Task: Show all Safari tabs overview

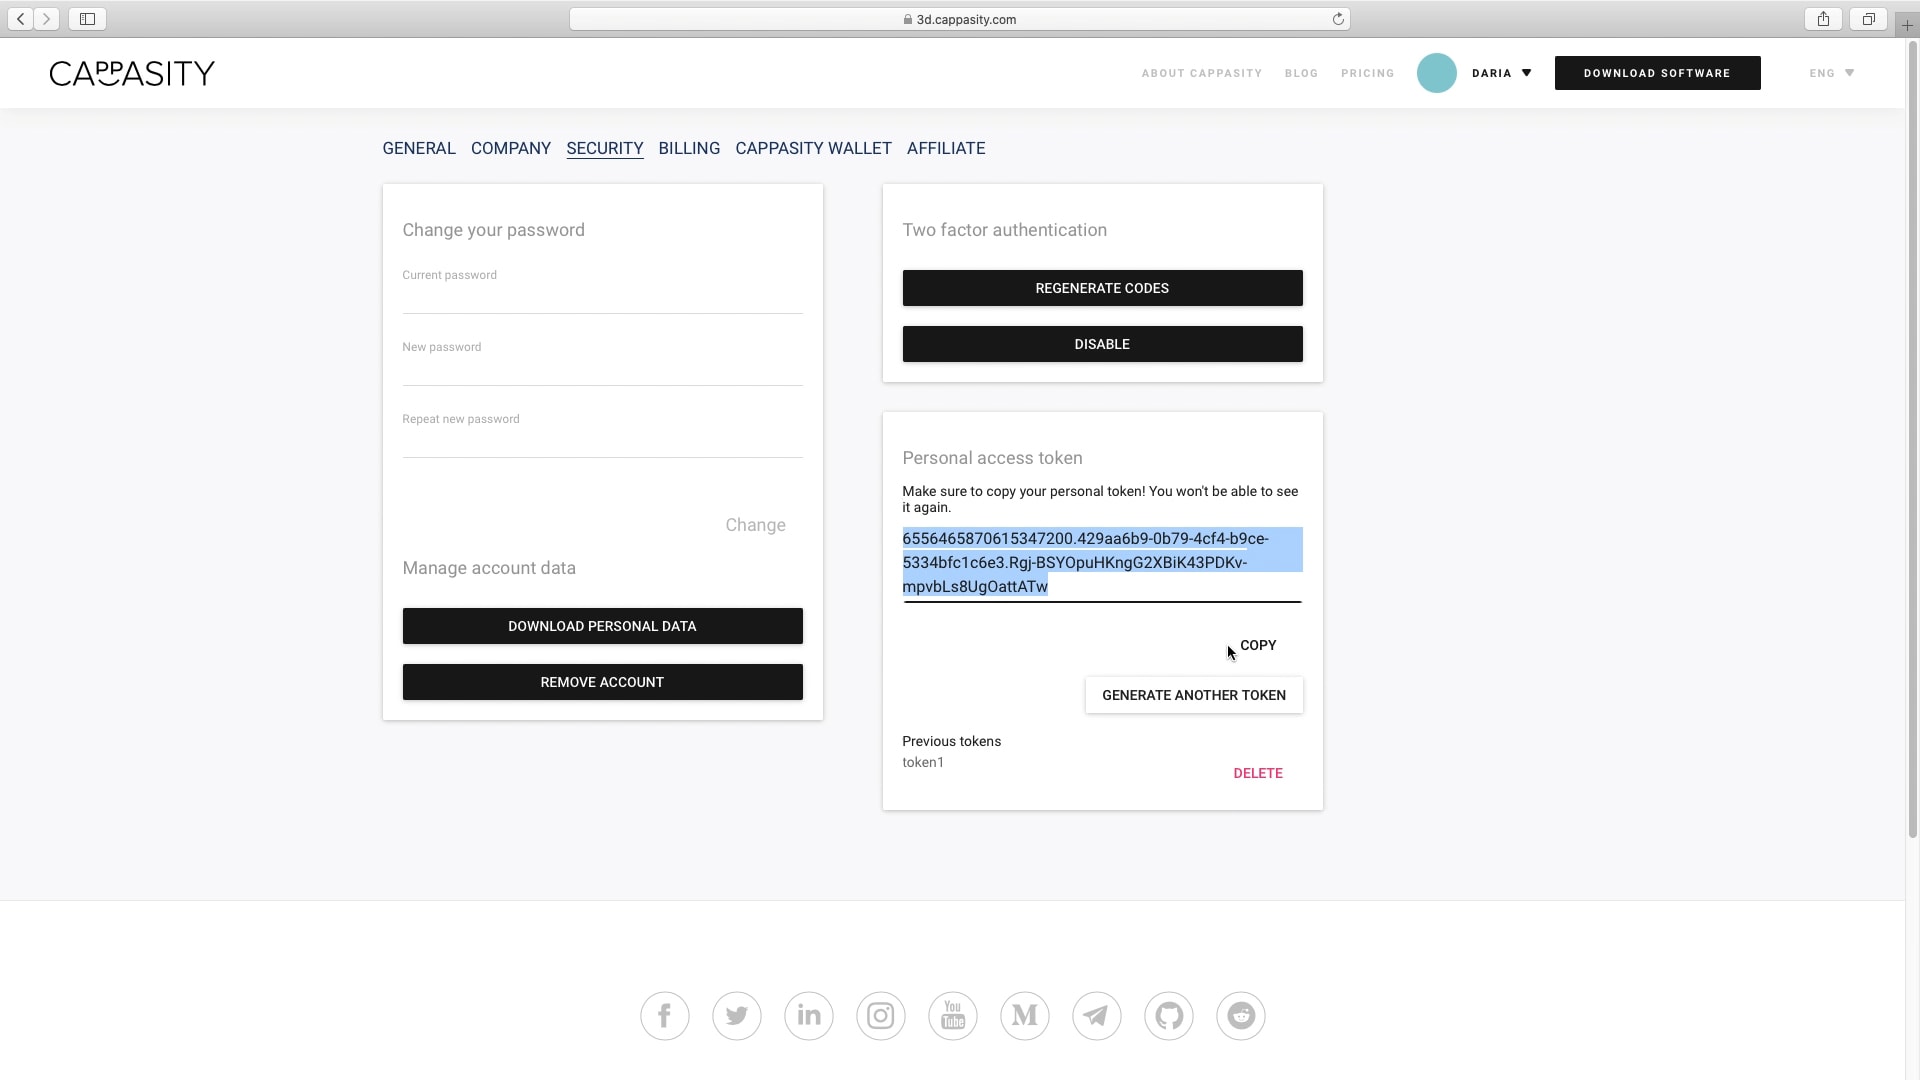Action: [x=1868, y=19]
